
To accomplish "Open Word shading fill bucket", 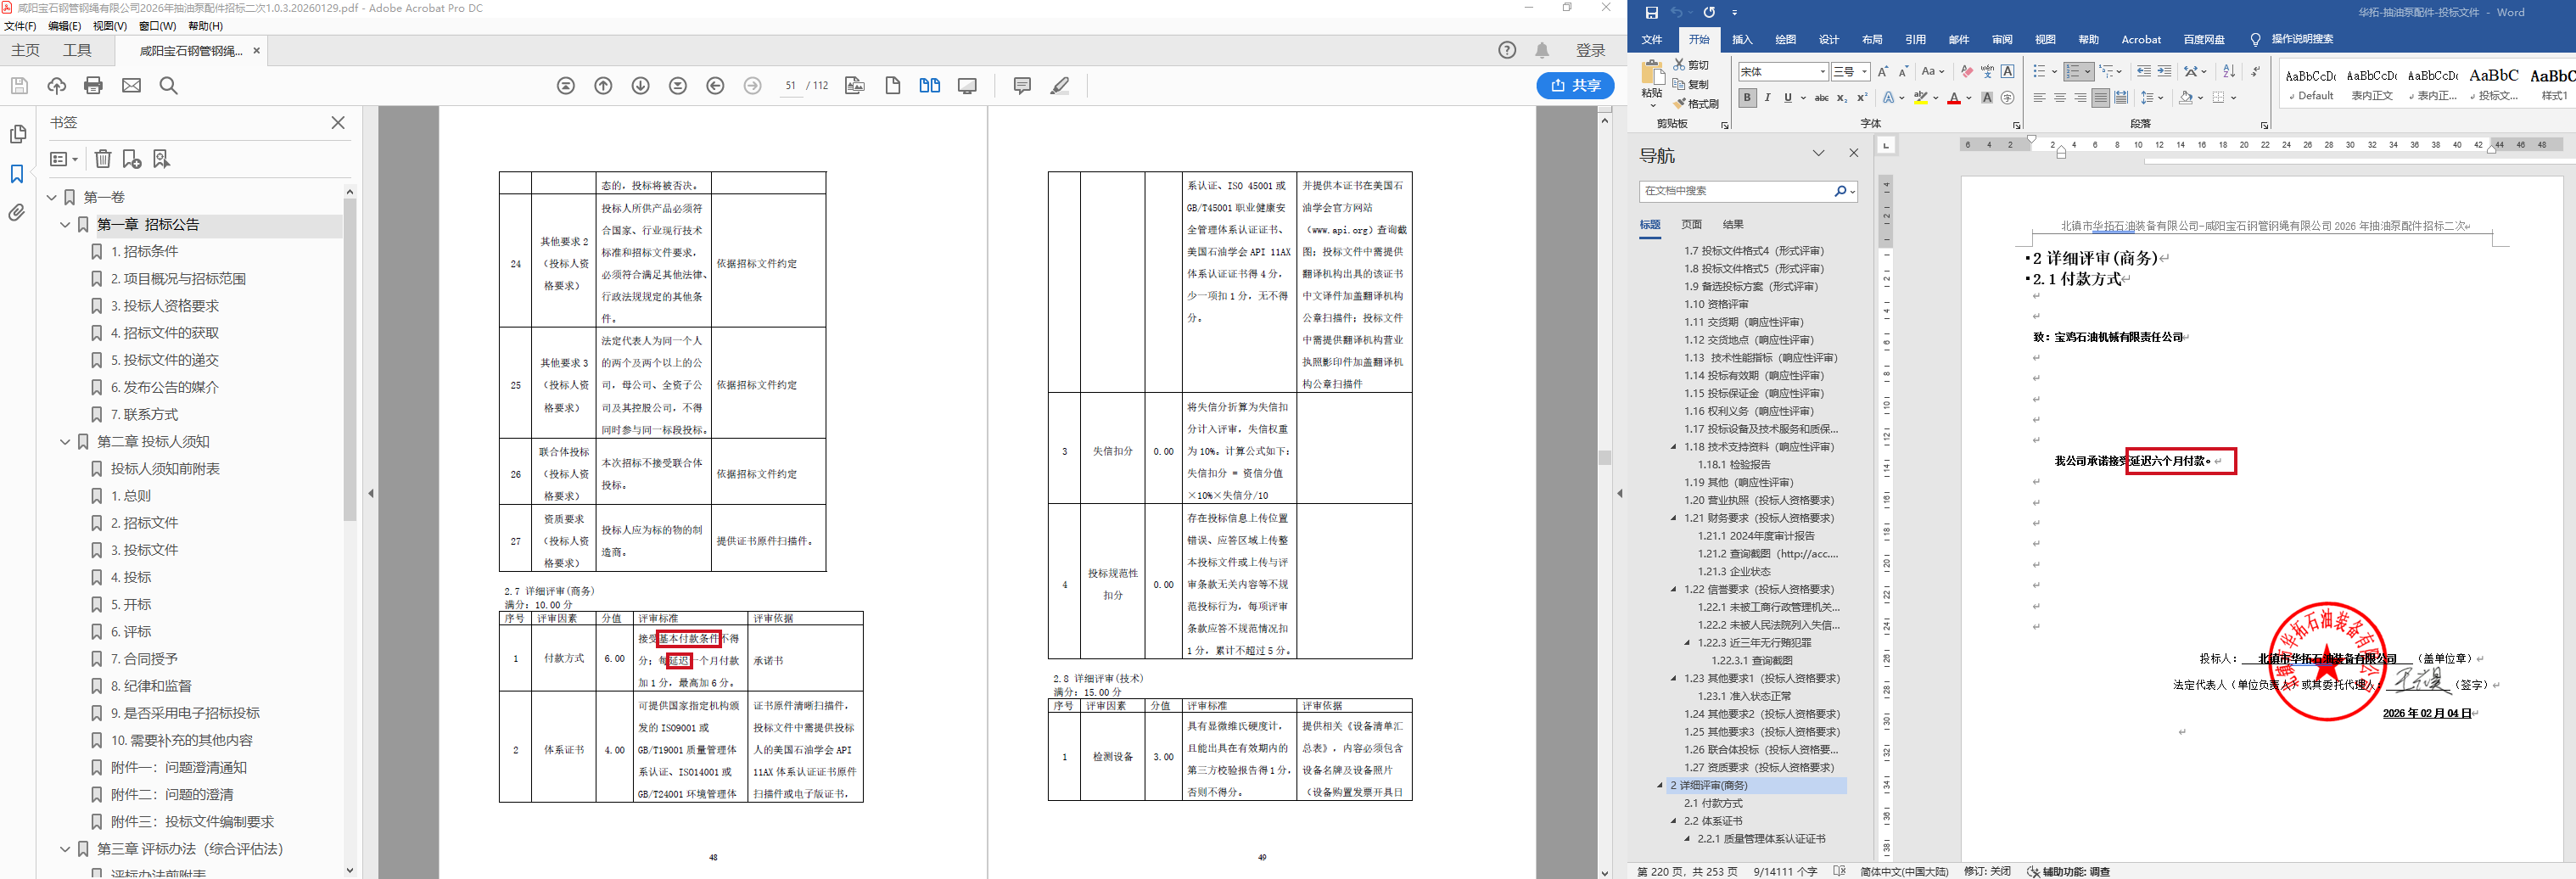I will click(x=2186, y=98).
